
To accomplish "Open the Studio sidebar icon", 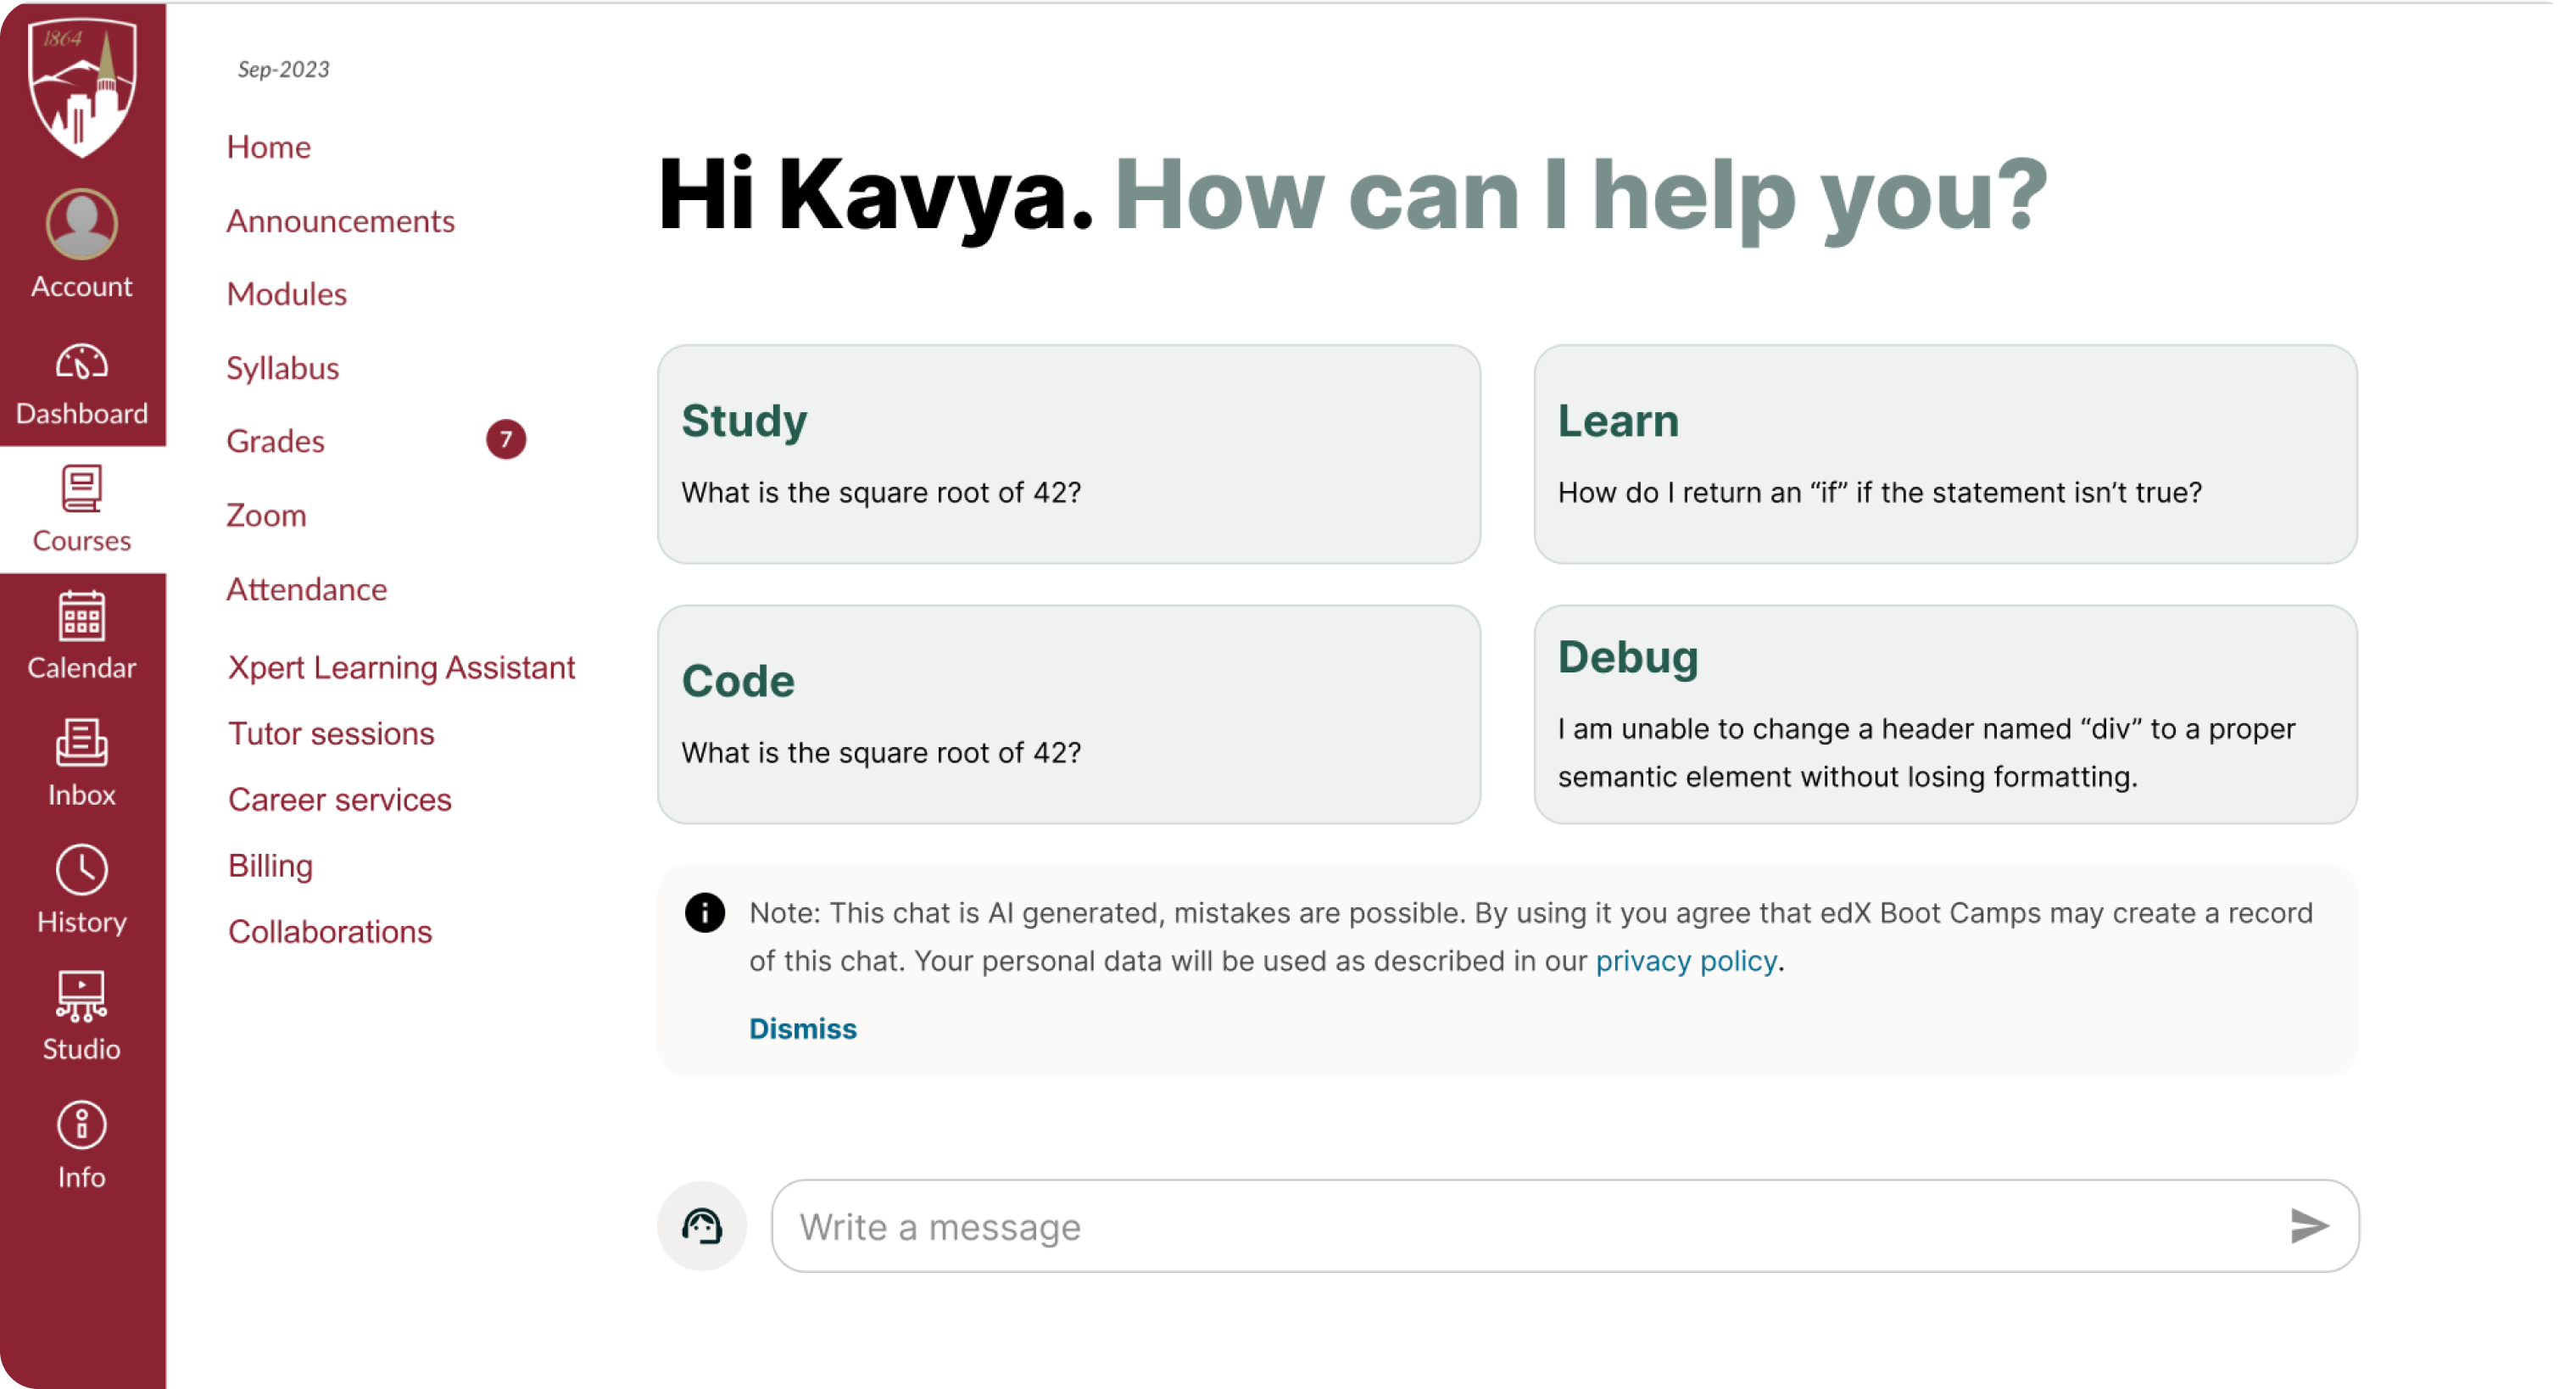I will click(82, 996).
